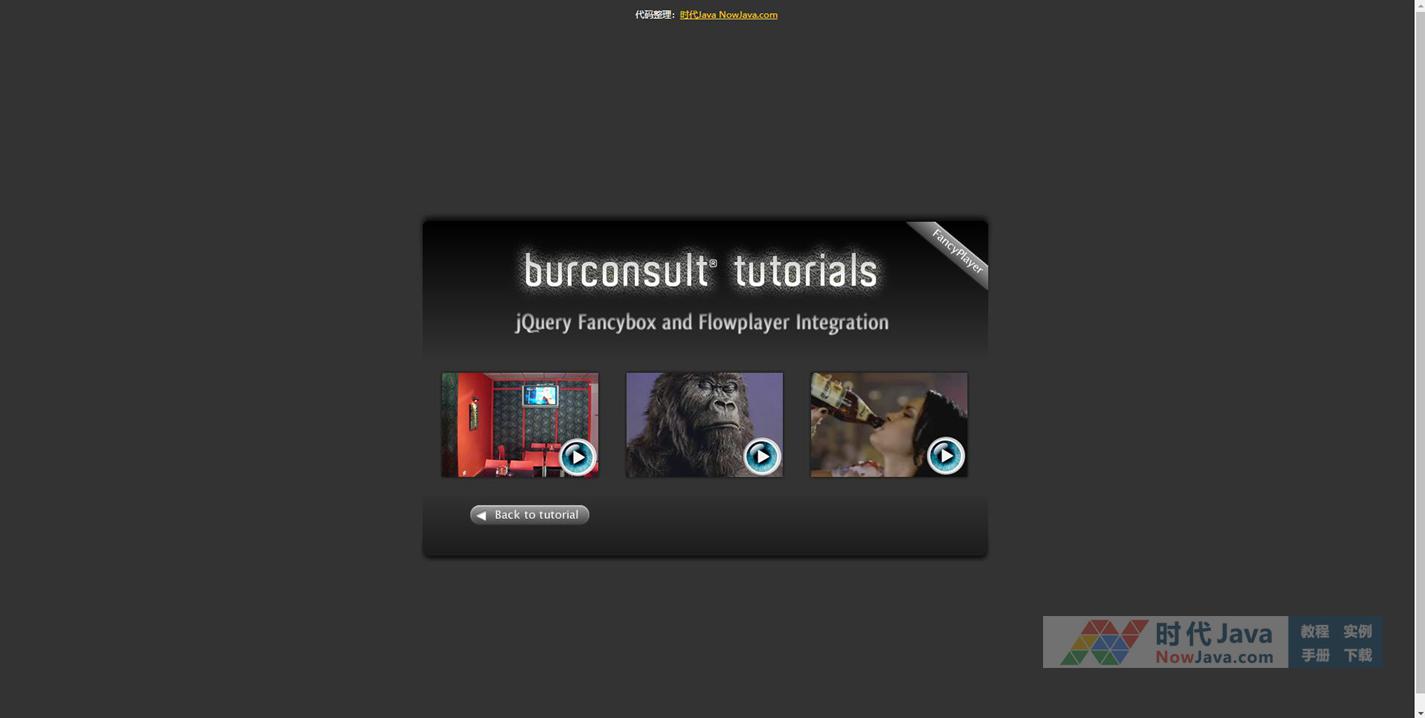Open the 实例 link in watermark banner

click(x=1357, y=631)
